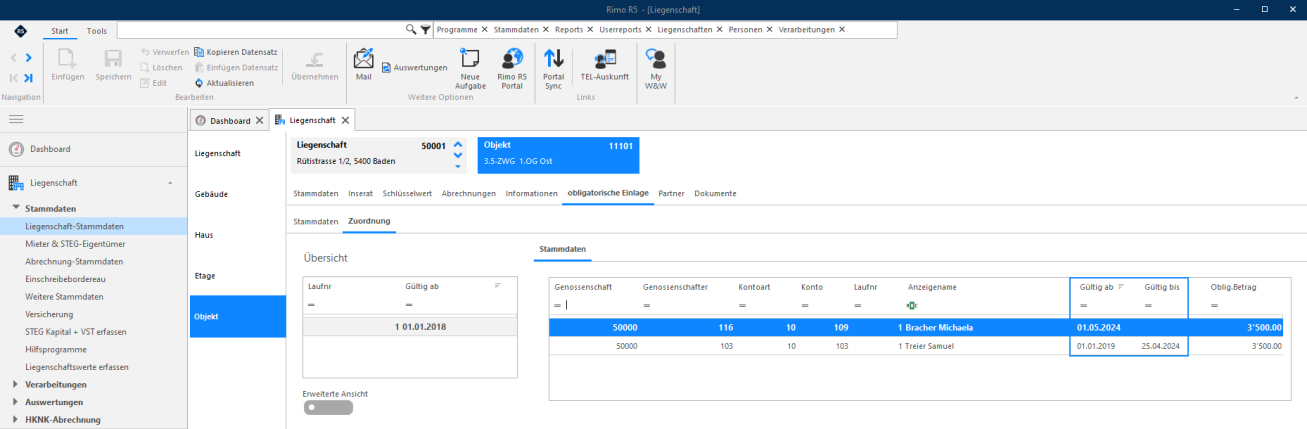Toggle the hamburger sidebar menu
Image resolution: width=1307 pixels, height=429 pixels.
point(16,119)
